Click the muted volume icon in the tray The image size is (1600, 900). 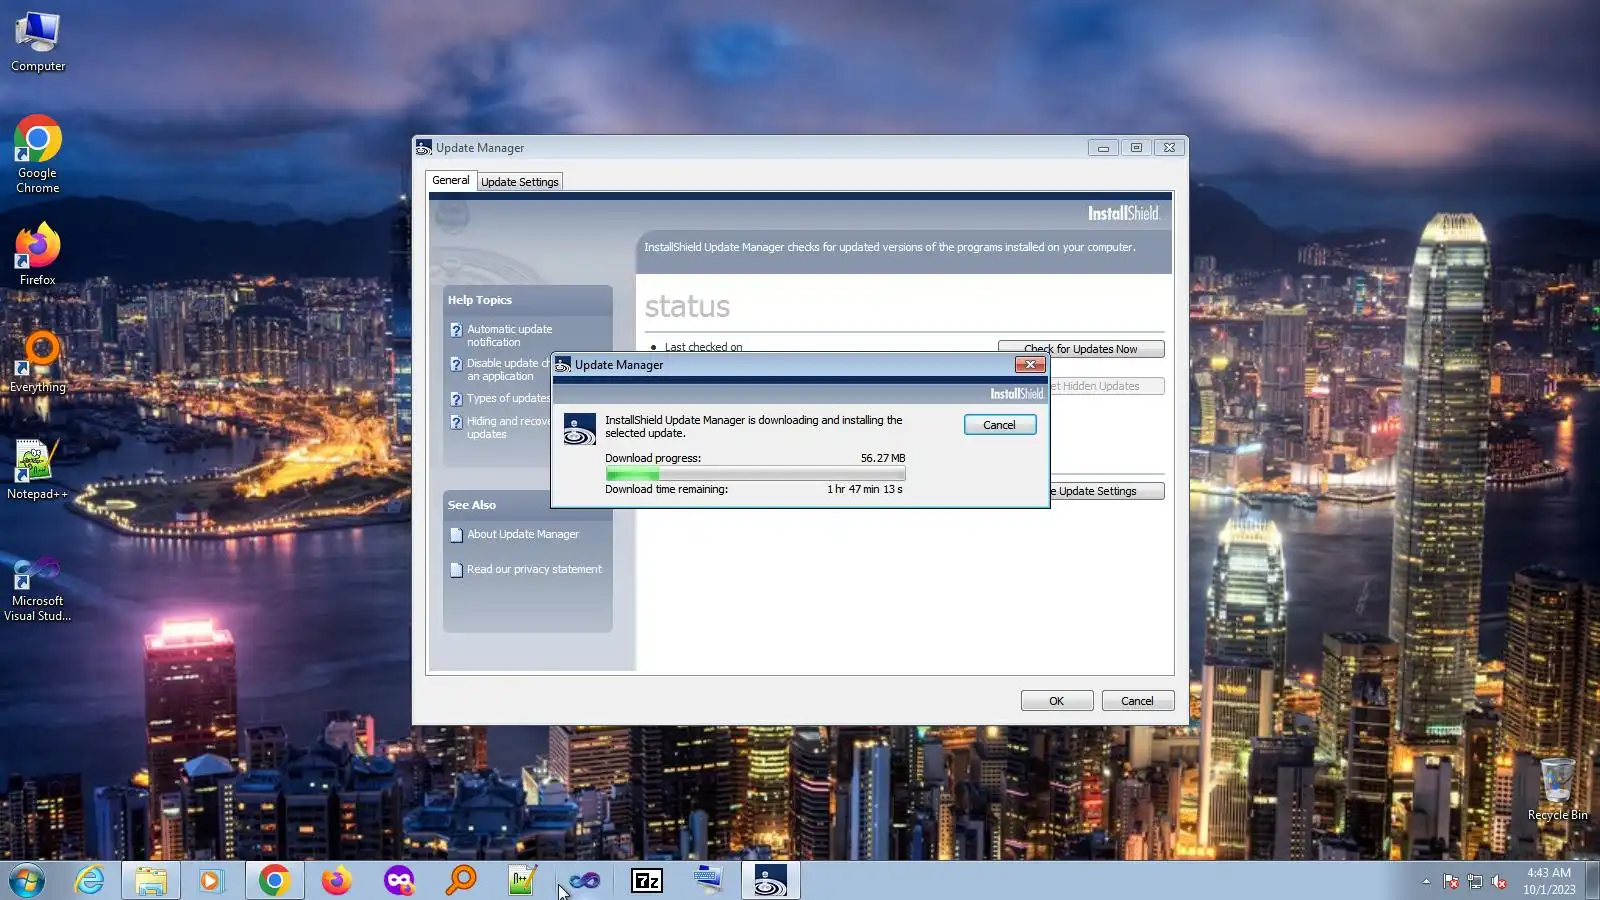(x=1499, y=882)
